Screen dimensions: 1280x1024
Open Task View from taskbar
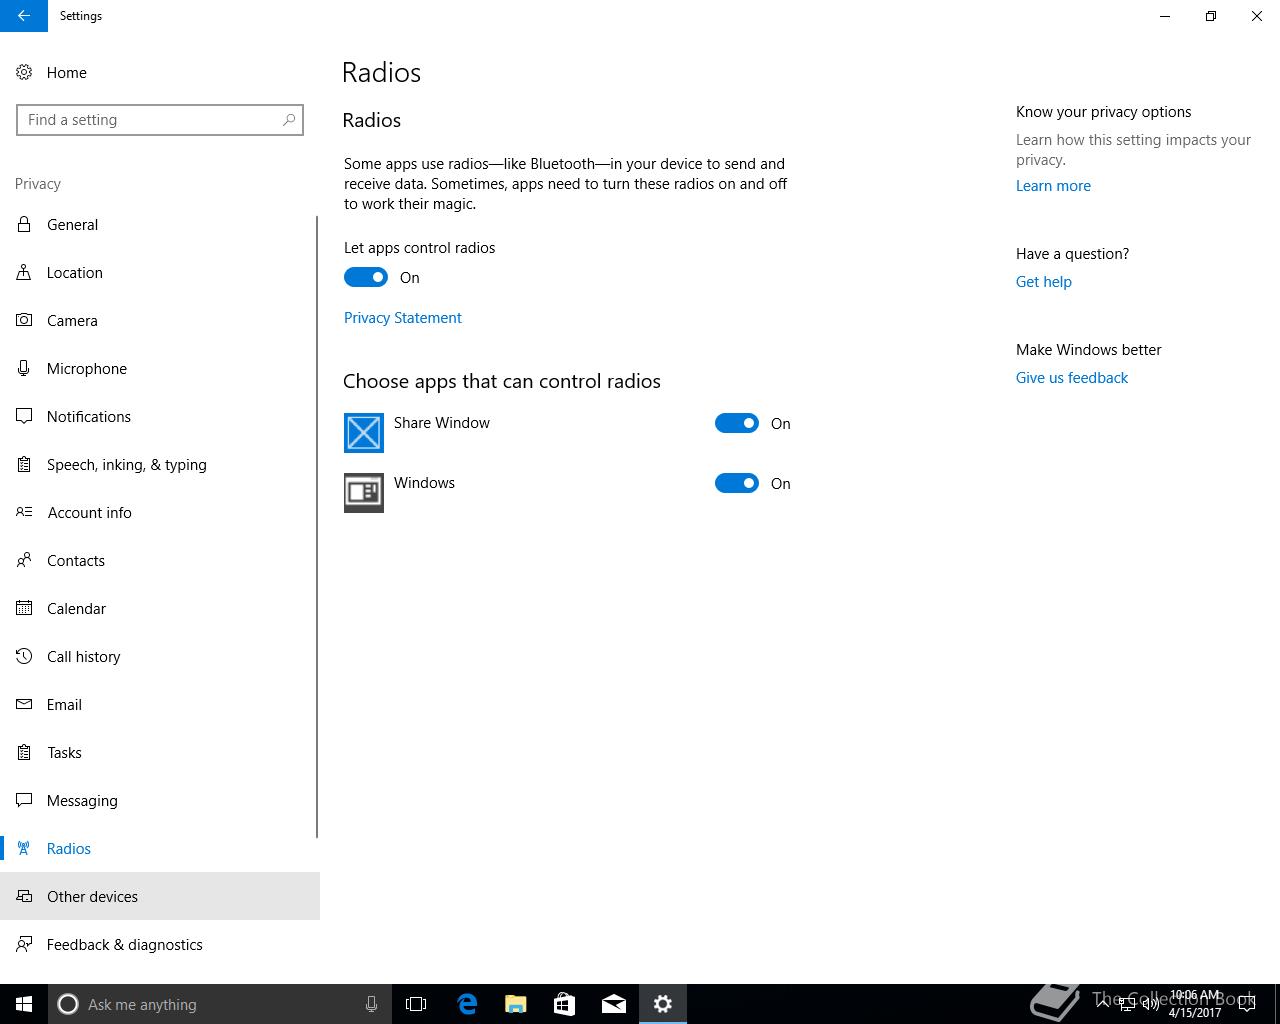pyautogui.click(x=416, y=1004)
